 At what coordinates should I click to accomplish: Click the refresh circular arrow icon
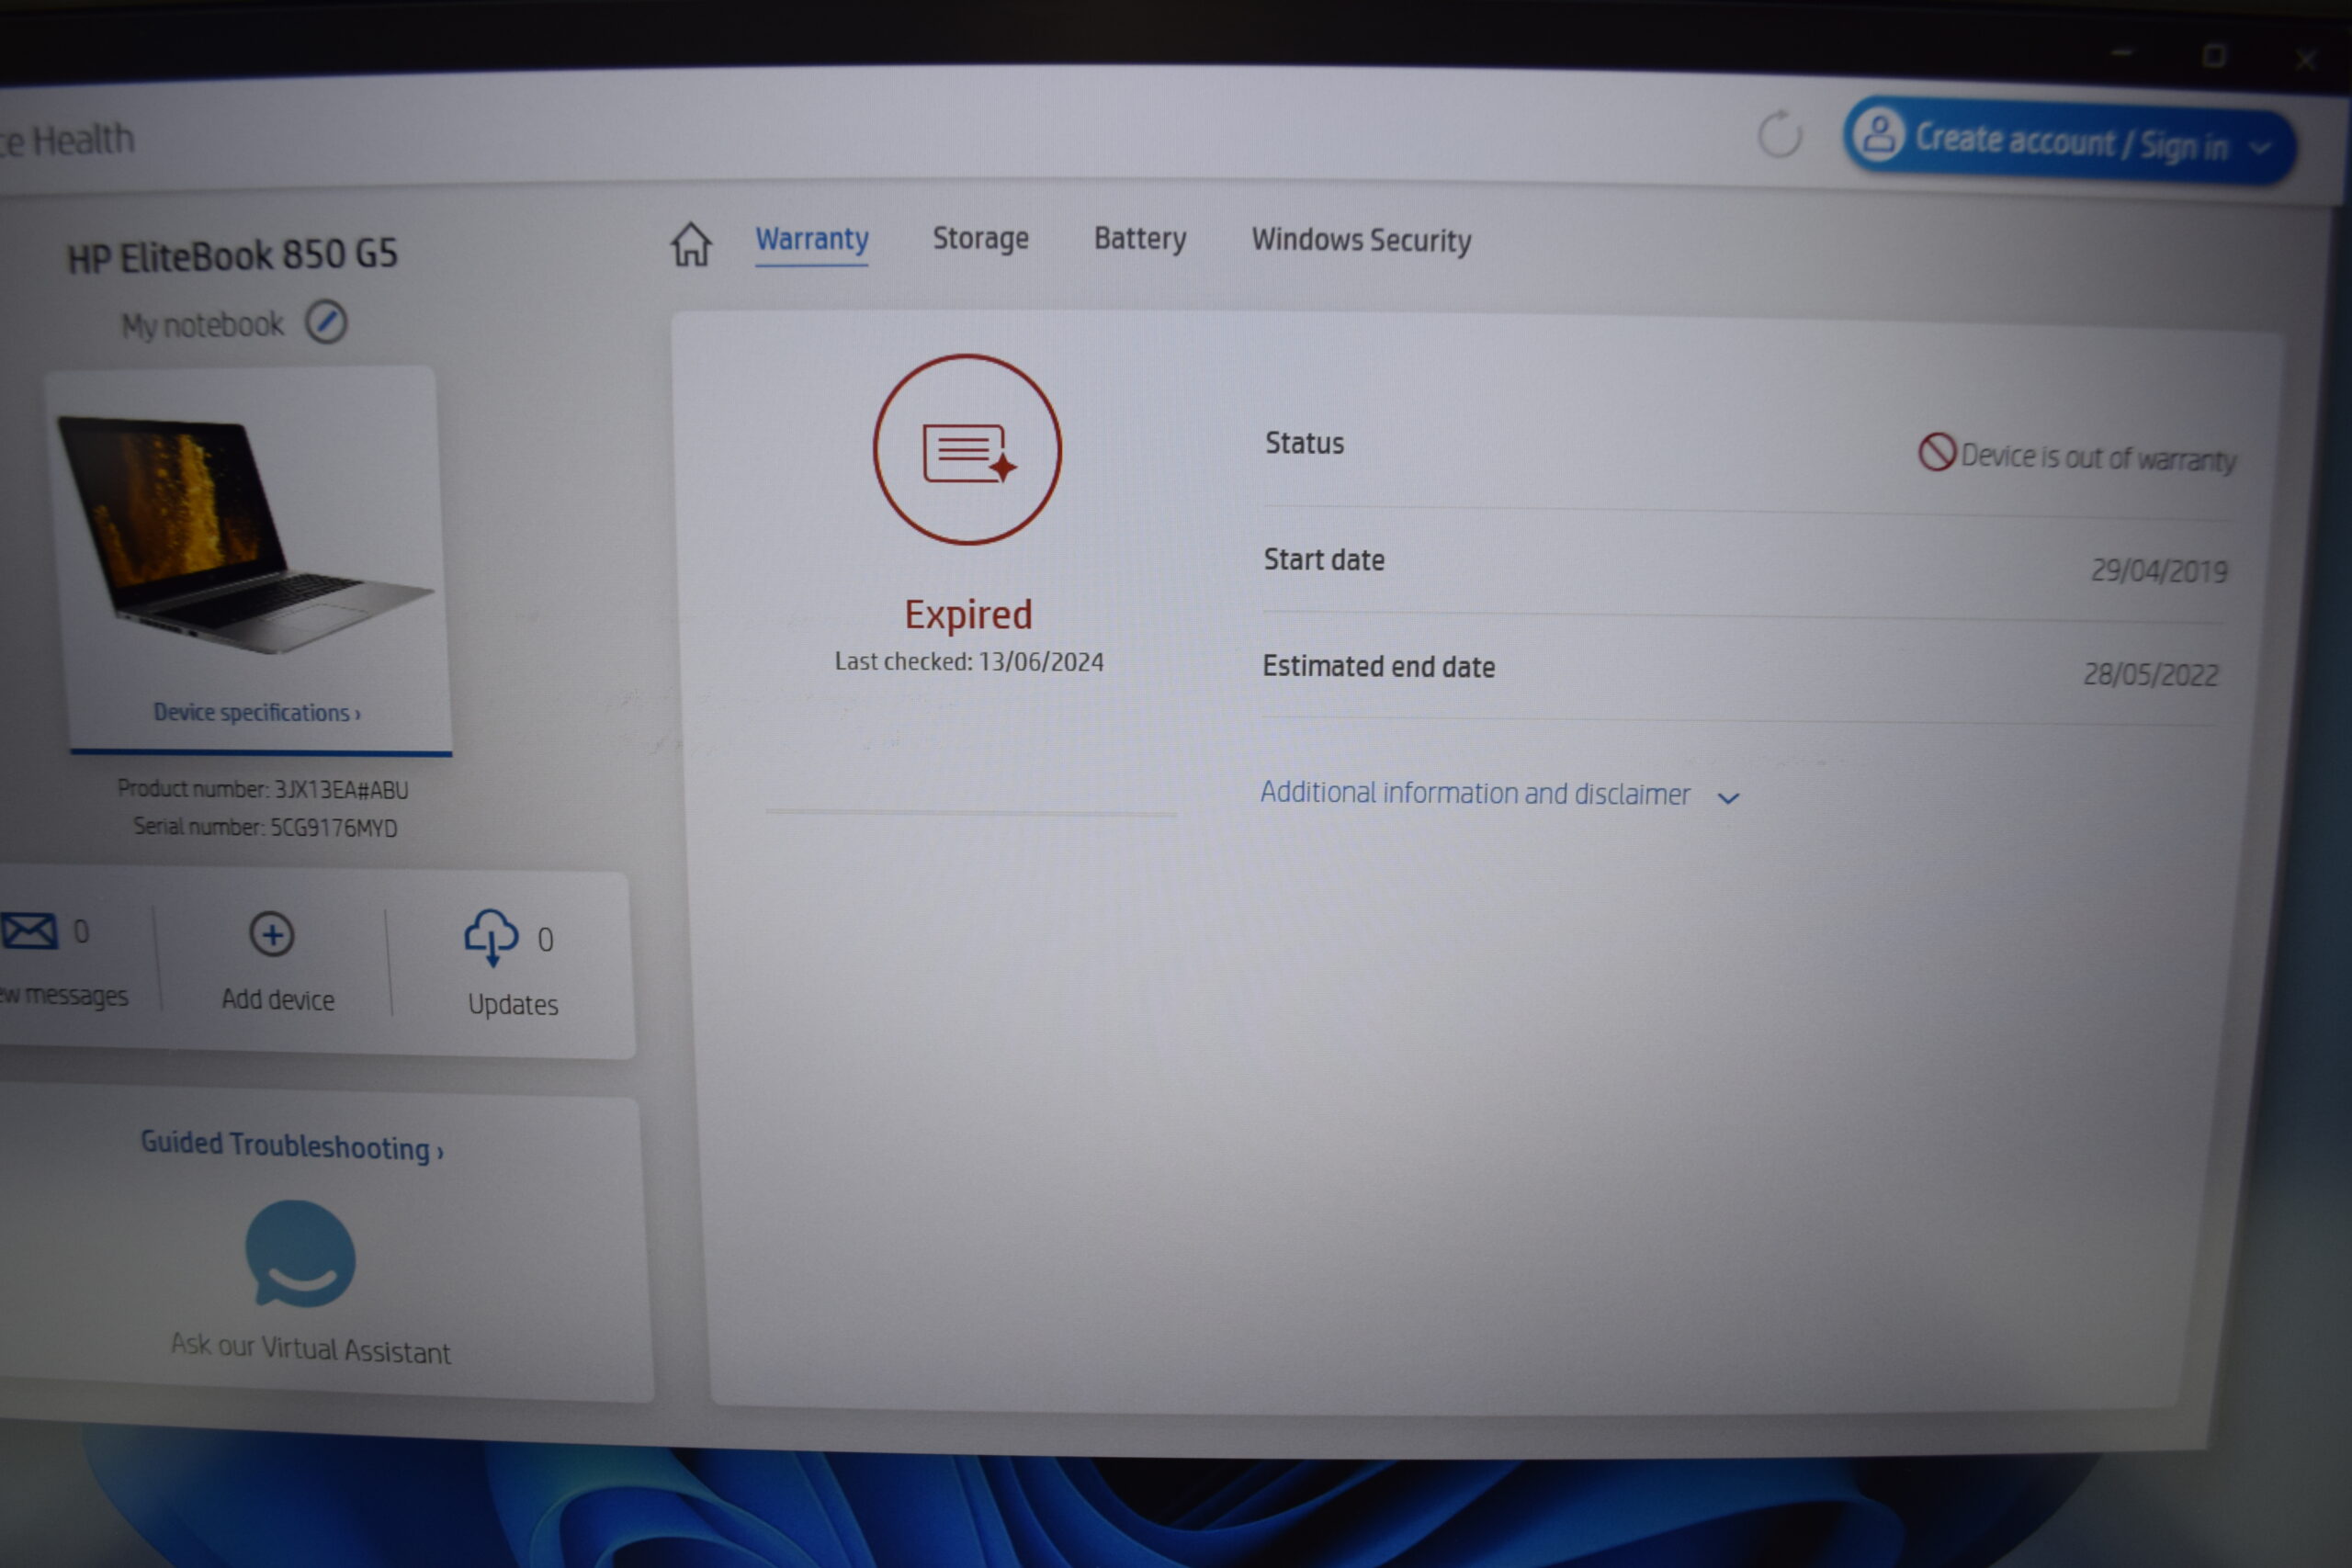1780,134
